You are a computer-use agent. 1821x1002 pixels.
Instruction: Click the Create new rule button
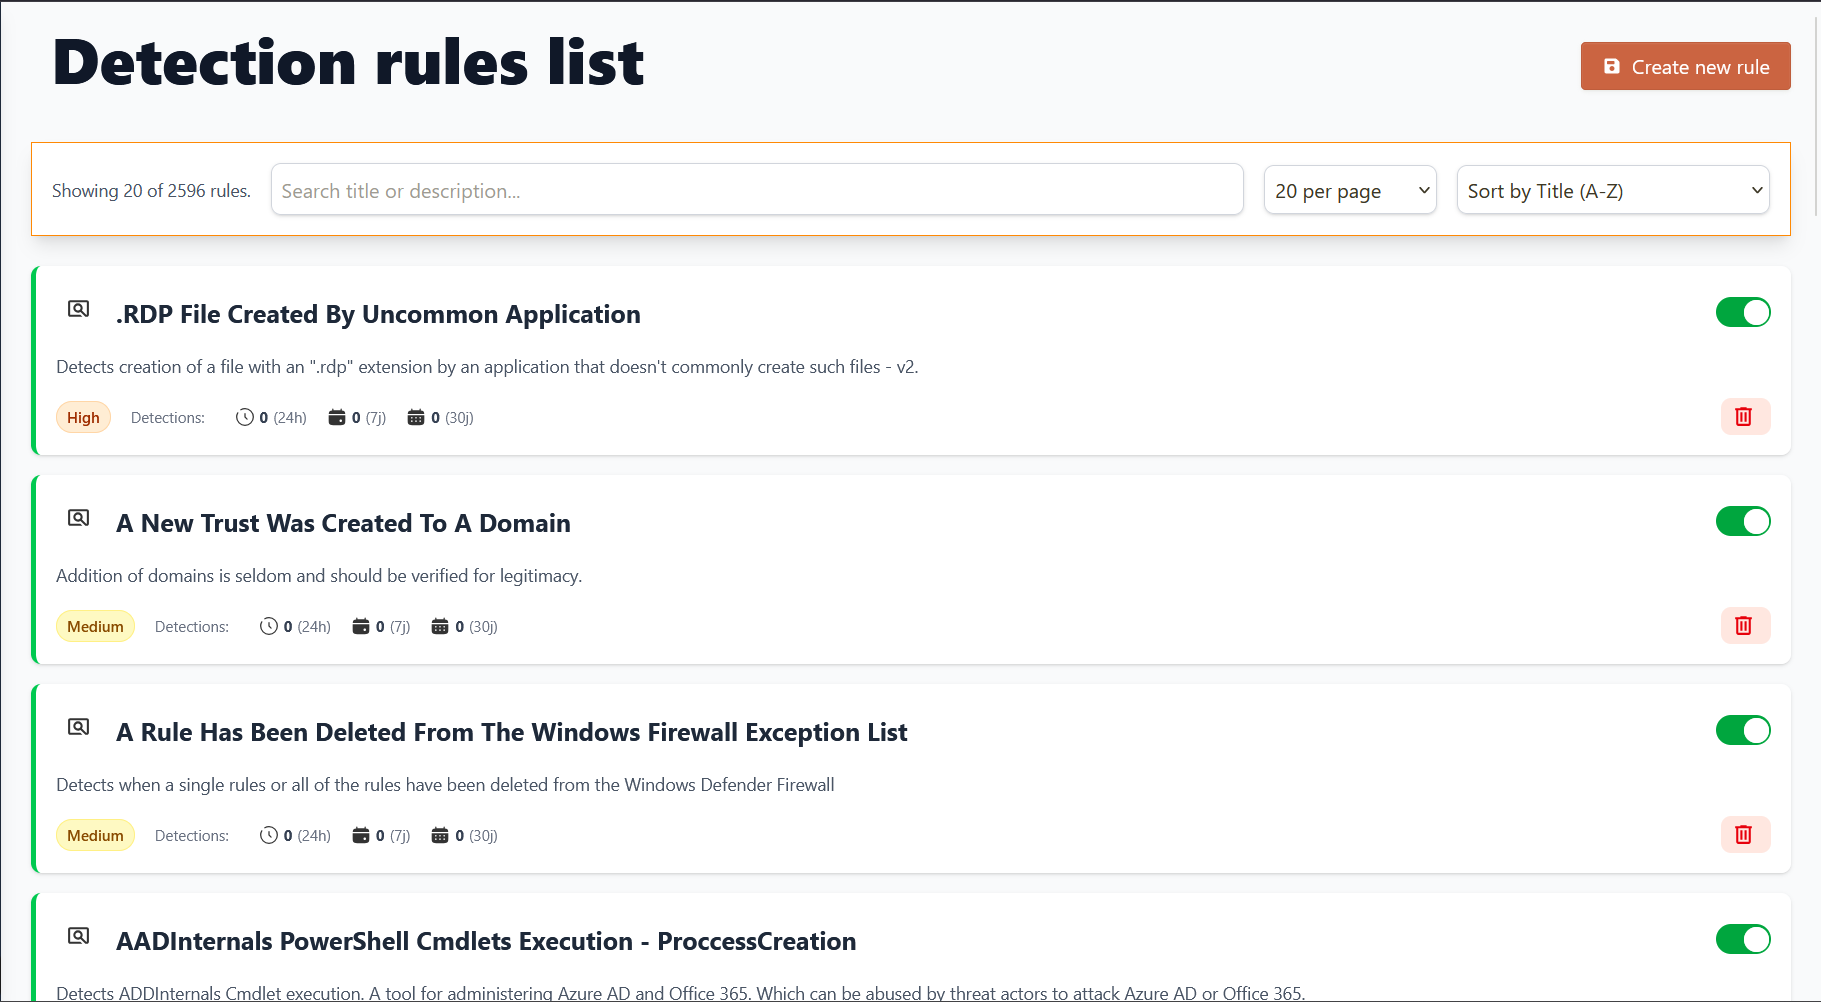pos(1685,67)
